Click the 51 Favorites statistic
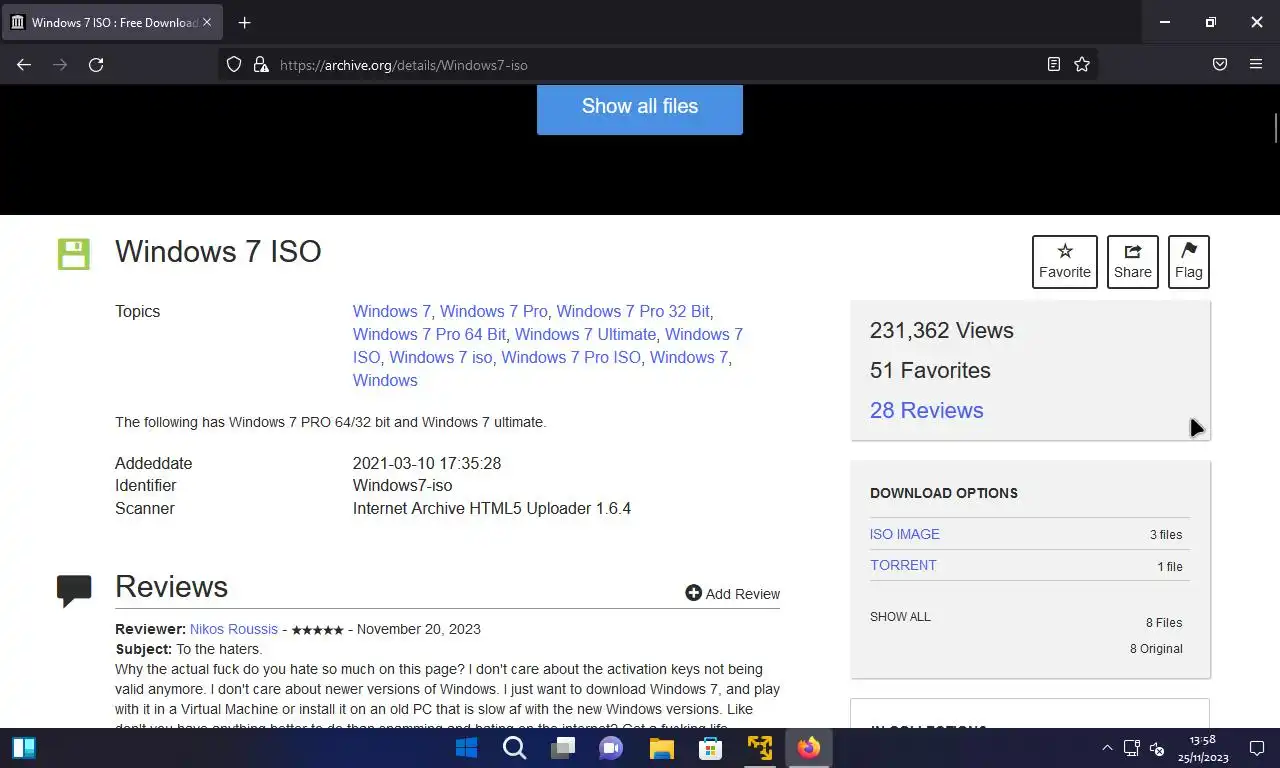The image size is (1280, 768). [x=930, y=370]
